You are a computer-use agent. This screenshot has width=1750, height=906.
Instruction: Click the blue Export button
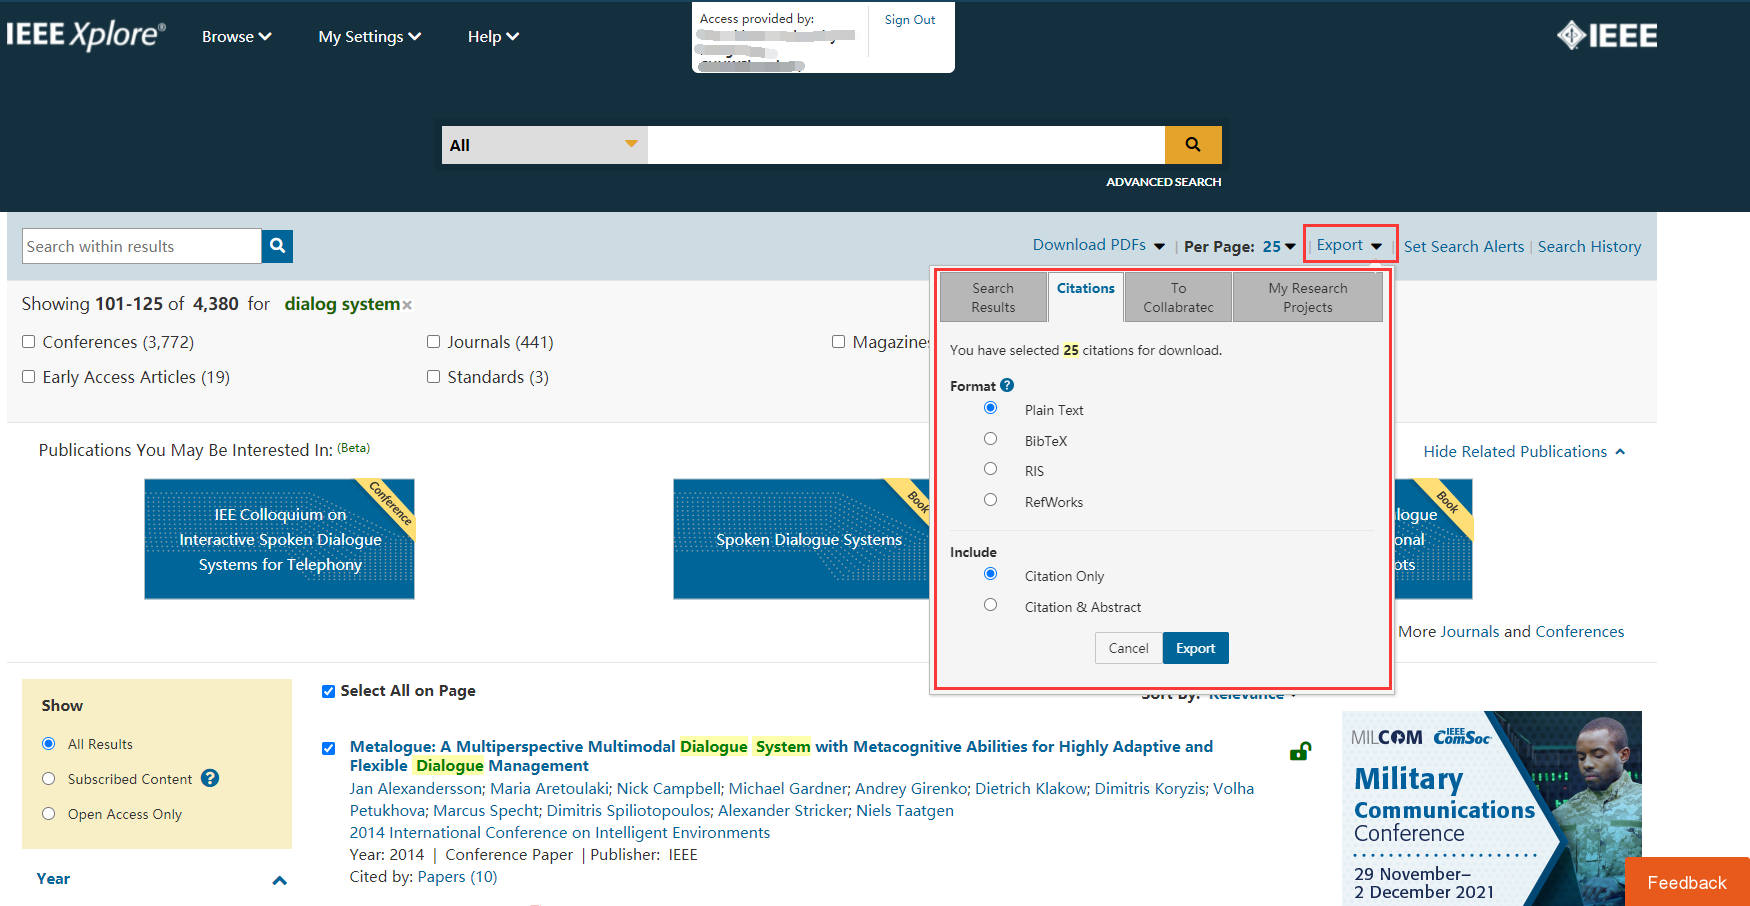point(1195,648)
